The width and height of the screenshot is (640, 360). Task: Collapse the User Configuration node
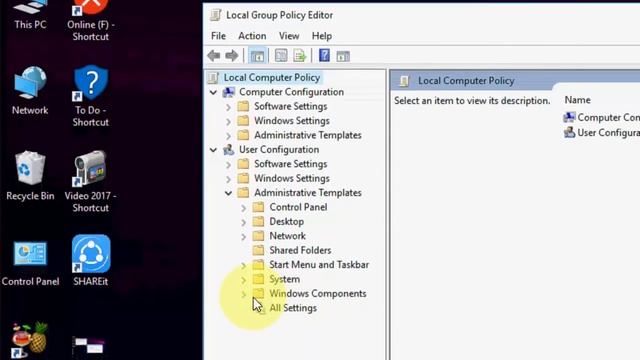pyautogui.click(x=213, y=150)
